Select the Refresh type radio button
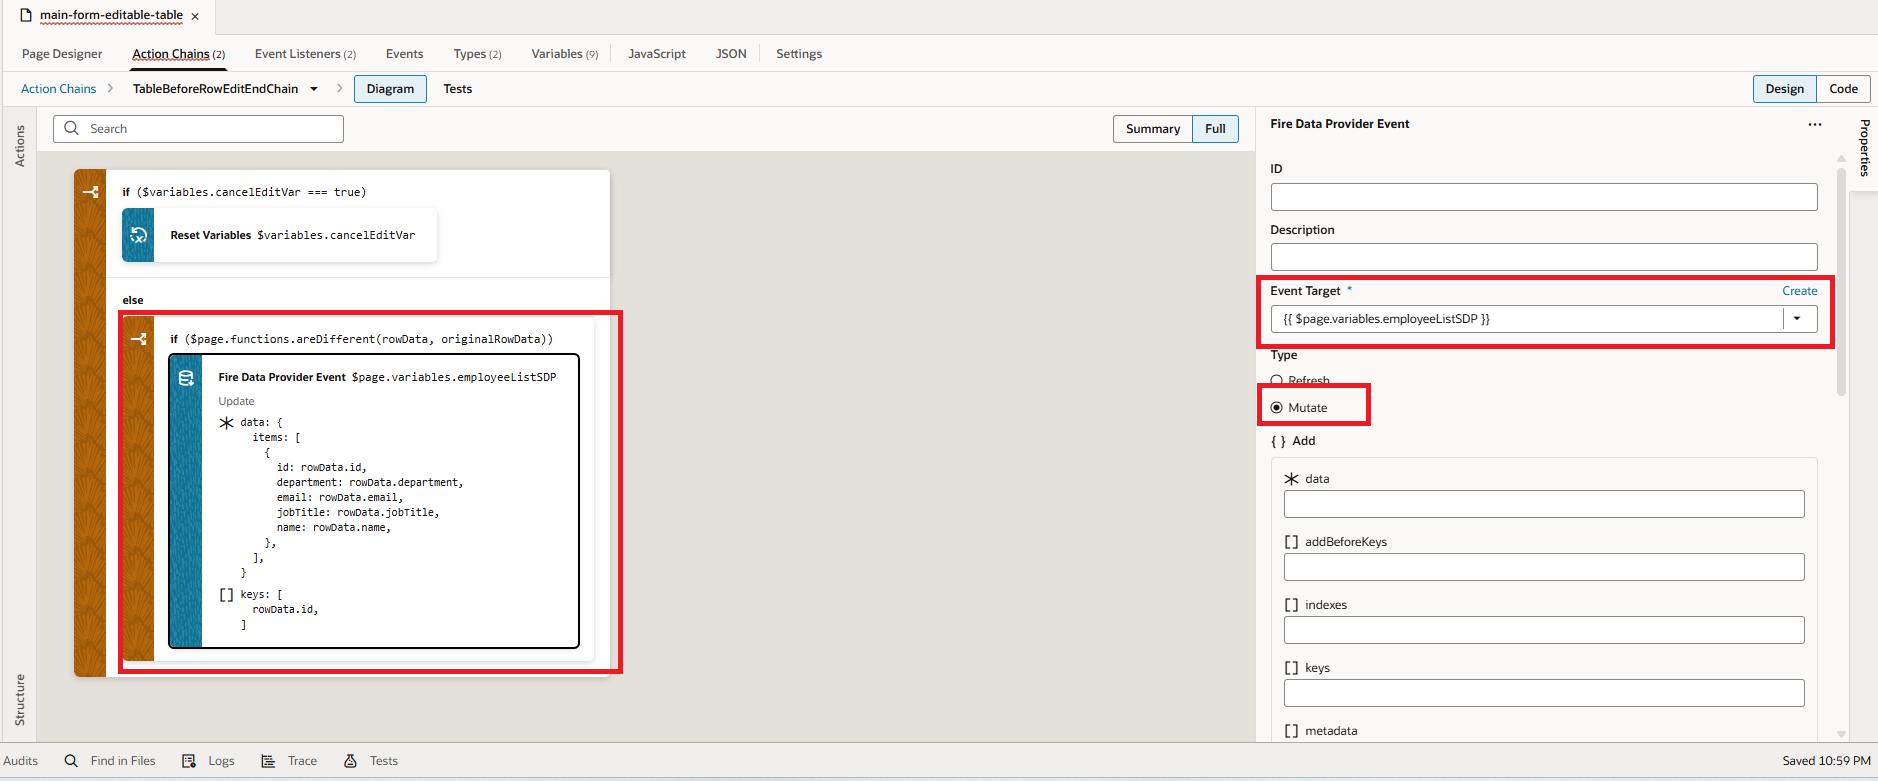This screenshot has width=1878, height=781. (1277, 380)
